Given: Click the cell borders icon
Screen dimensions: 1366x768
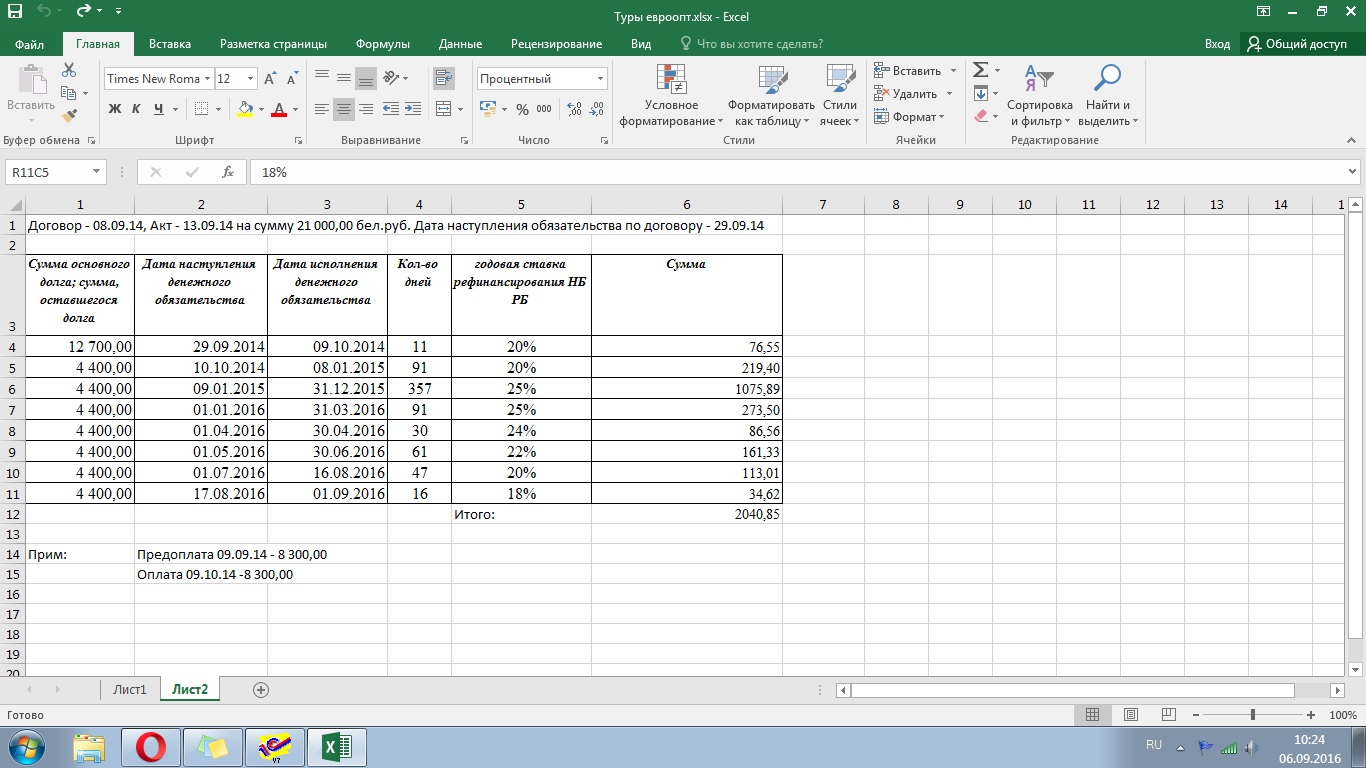Looking at the screenshot, I should point(201,109).
